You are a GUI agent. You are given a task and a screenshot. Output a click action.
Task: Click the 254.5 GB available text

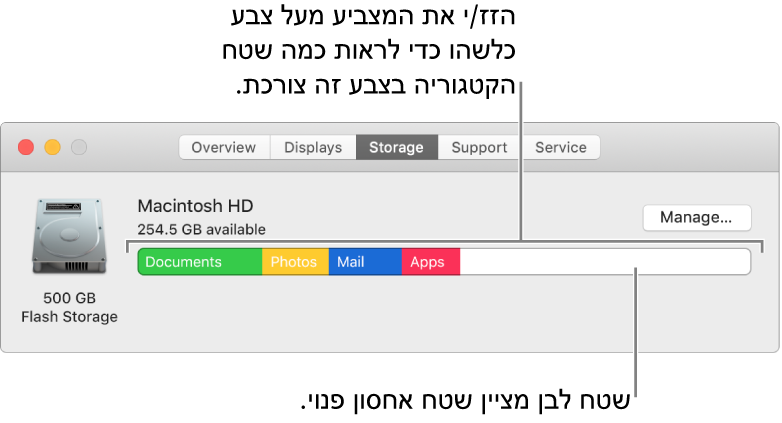tap(201, 229)
